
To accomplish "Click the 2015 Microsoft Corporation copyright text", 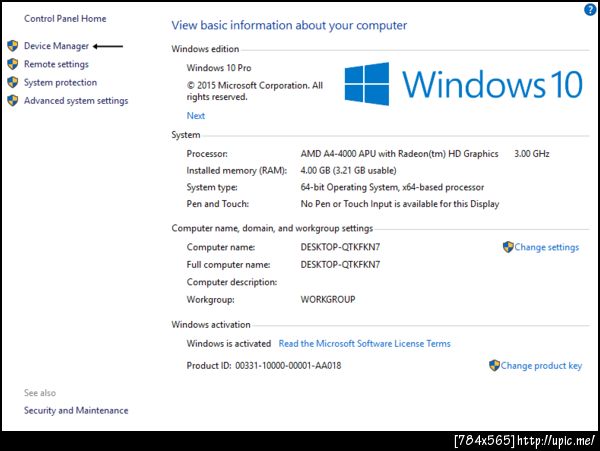I will (255, 91).
